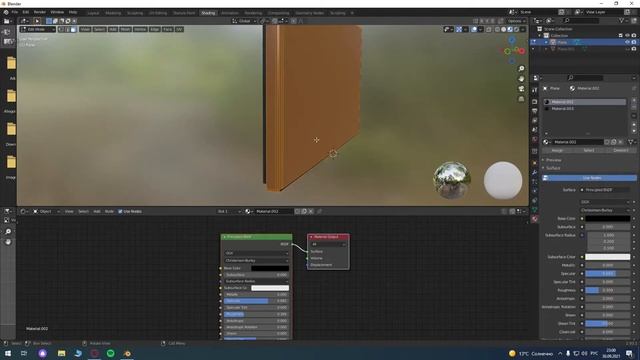
Task: Toggle viewport gizmo display button
Action: tap(459, 29)
